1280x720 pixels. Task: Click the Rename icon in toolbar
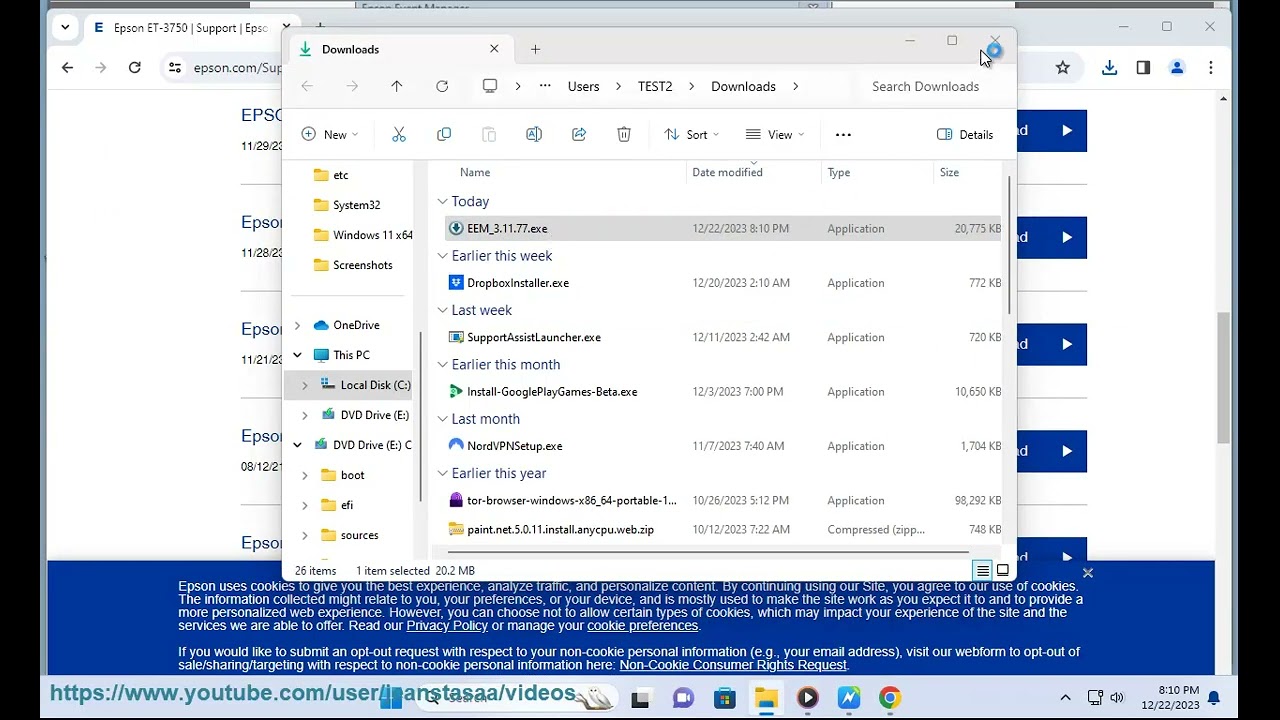[534, 135]
